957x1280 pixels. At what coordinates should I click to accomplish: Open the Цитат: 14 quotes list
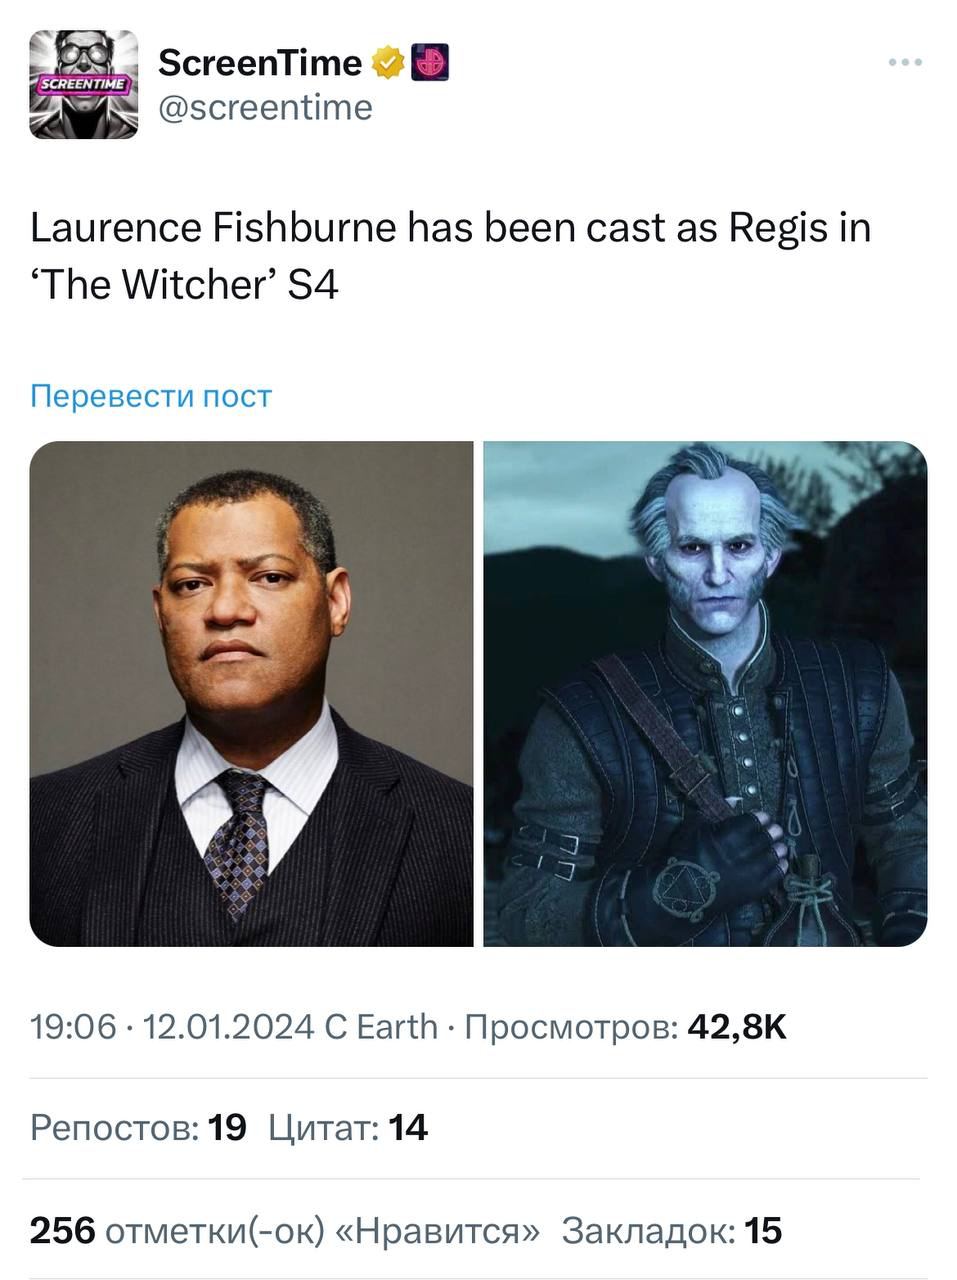[348, 1128]
